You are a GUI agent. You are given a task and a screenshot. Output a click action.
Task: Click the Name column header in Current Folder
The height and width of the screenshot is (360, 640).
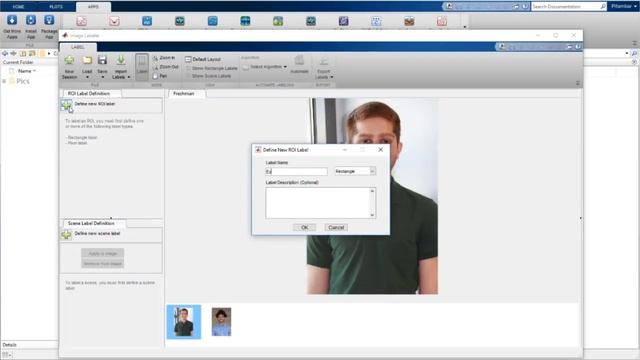pos(27,71)
